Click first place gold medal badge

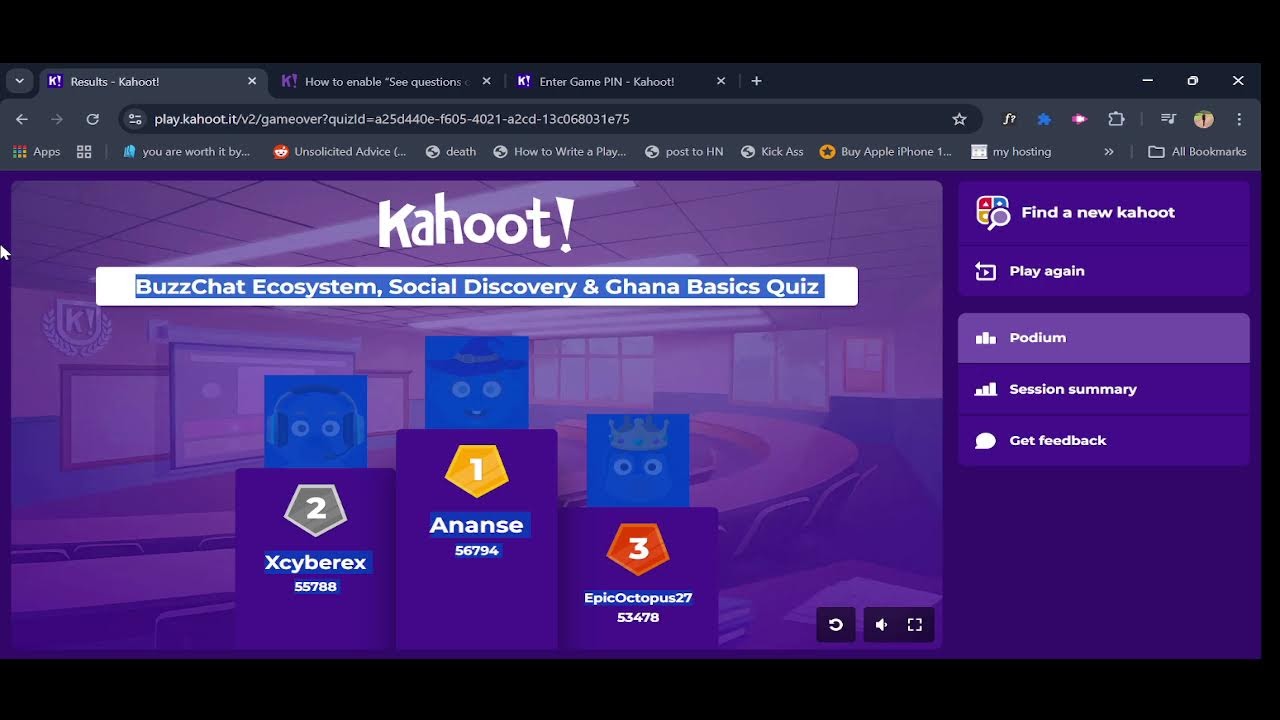(x=477, y=471)
